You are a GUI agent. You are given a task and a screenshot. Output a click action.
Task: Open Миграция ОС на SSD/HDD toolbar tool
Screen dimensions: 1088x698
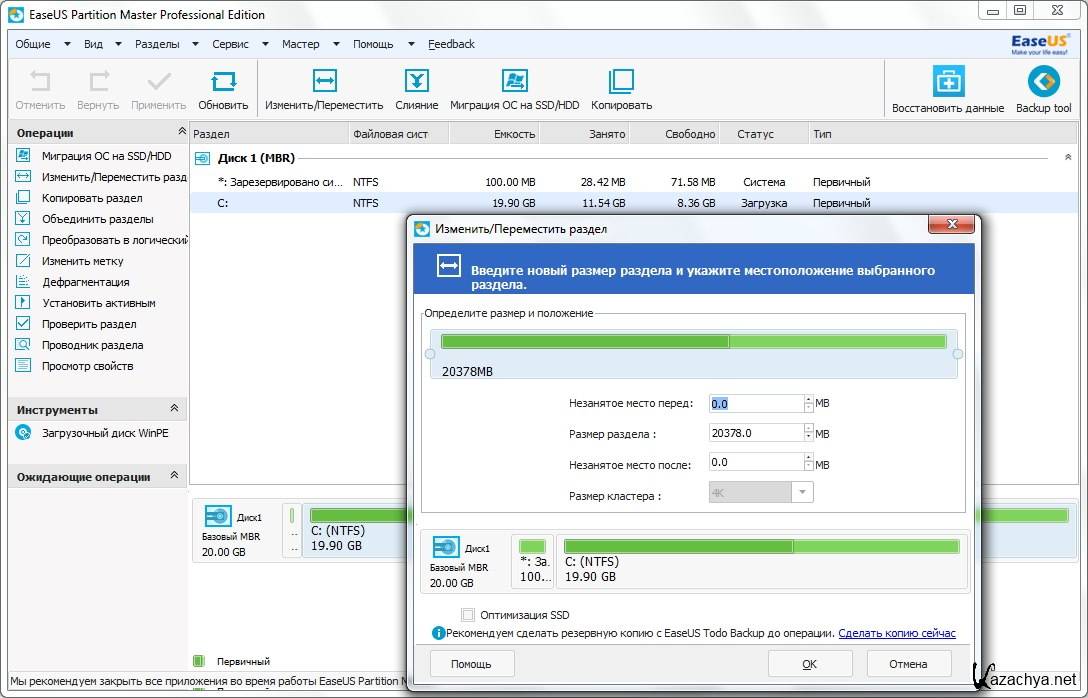click(x=514, y=82)
